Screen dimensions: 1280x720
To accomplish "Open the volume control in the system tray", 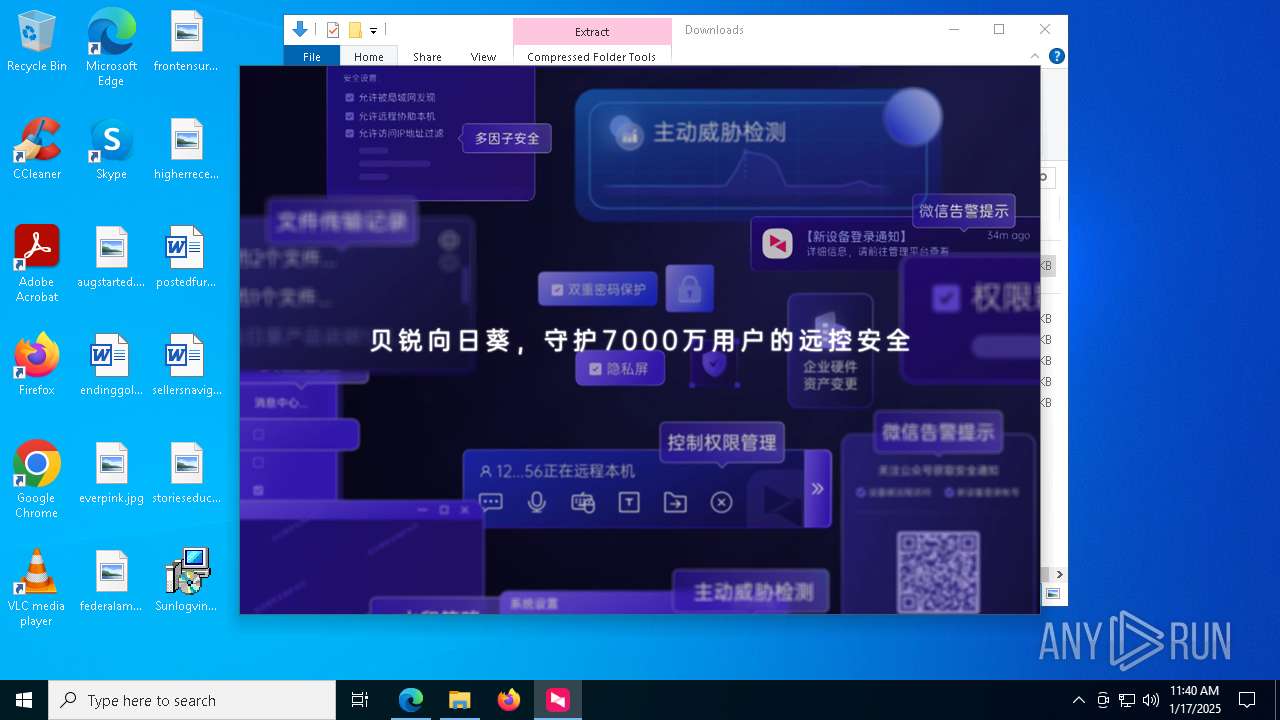I will pos(1151,700).
